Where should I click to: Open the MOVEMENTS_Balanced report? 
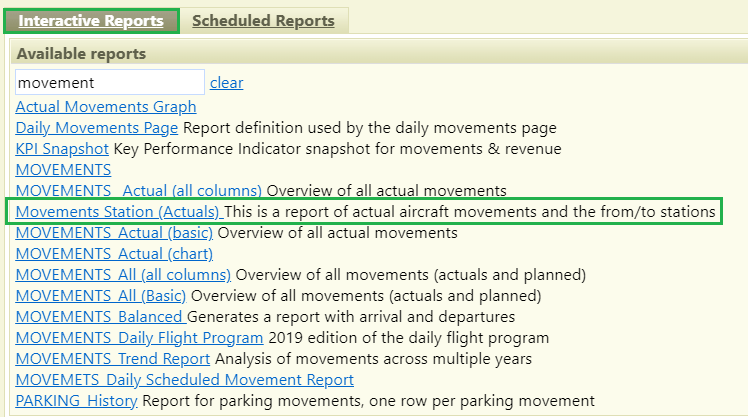click(x=101, y=317)
